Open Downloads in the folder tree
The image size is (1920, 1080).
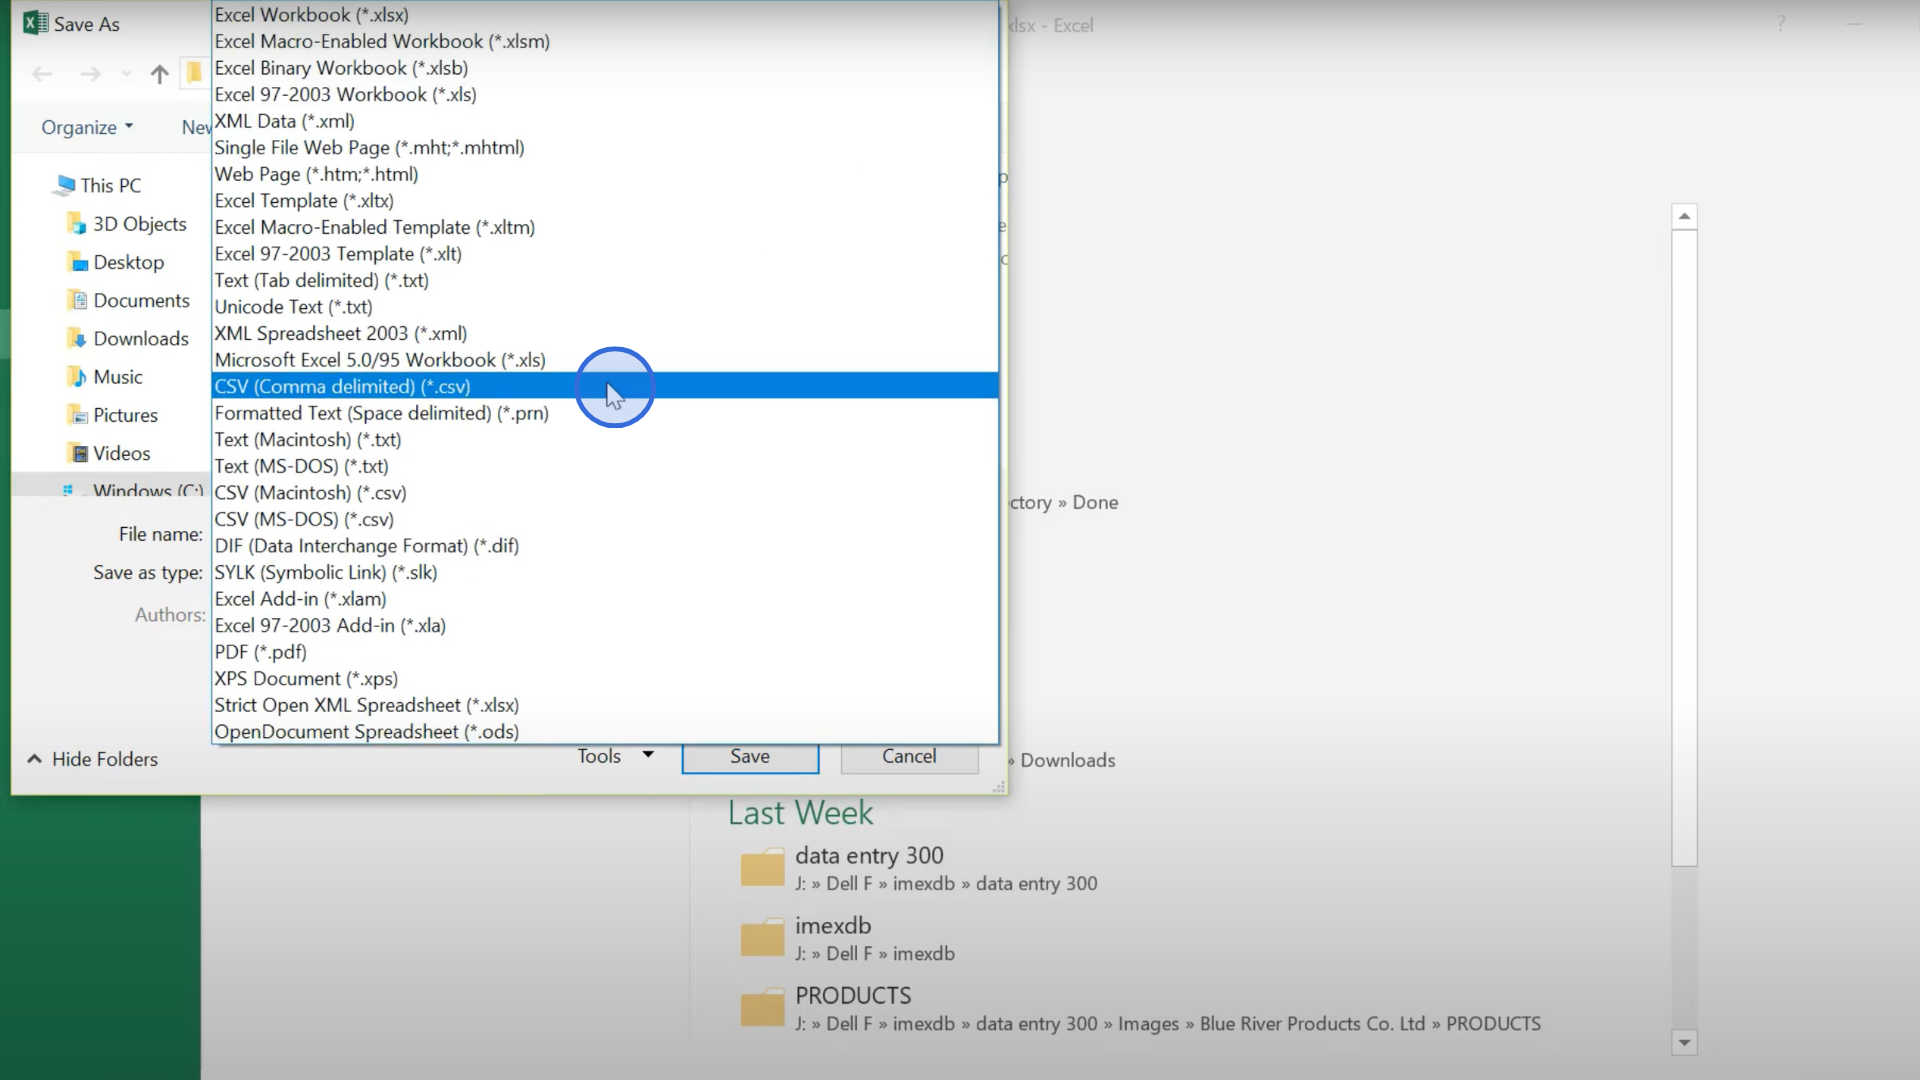click(x=141, y=338)
